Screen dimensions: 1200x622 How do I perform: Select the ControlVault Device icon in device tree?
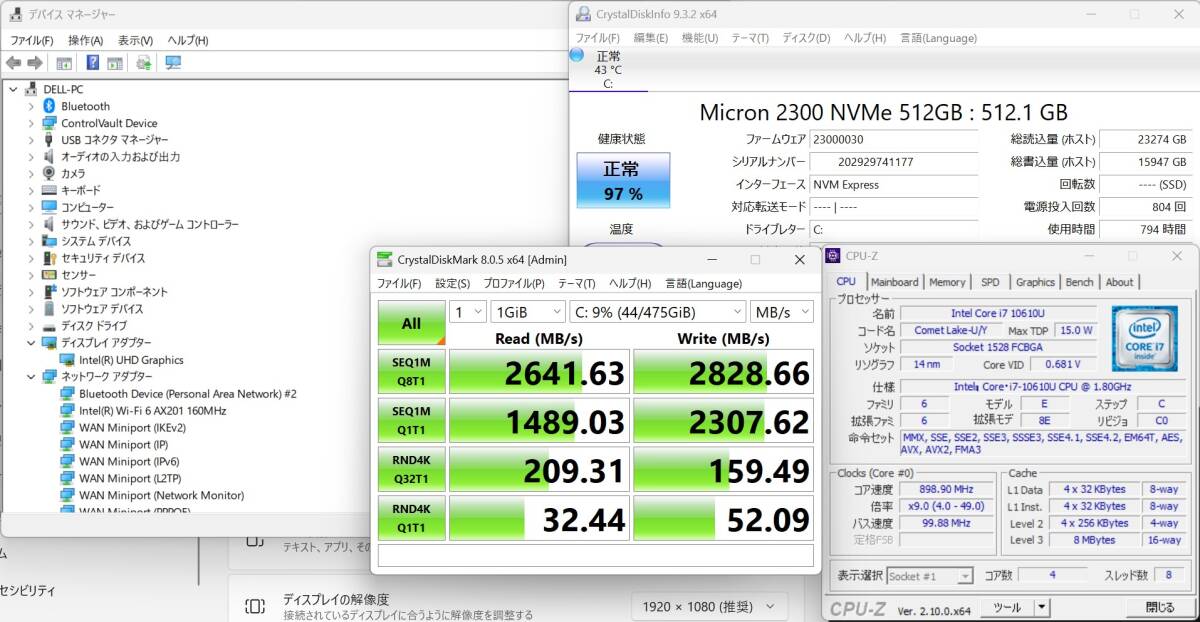[x=49, y=123]
